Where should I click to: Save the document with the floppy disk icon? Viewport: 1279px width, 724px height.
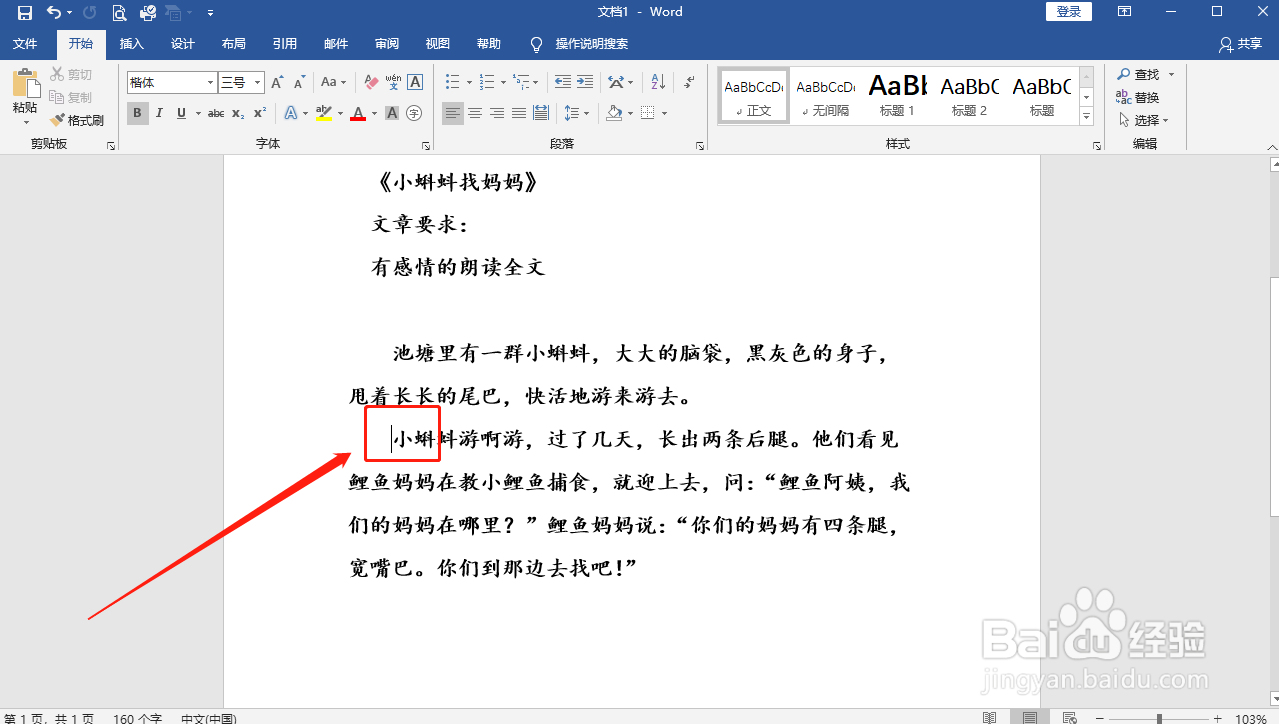(25, 12)
